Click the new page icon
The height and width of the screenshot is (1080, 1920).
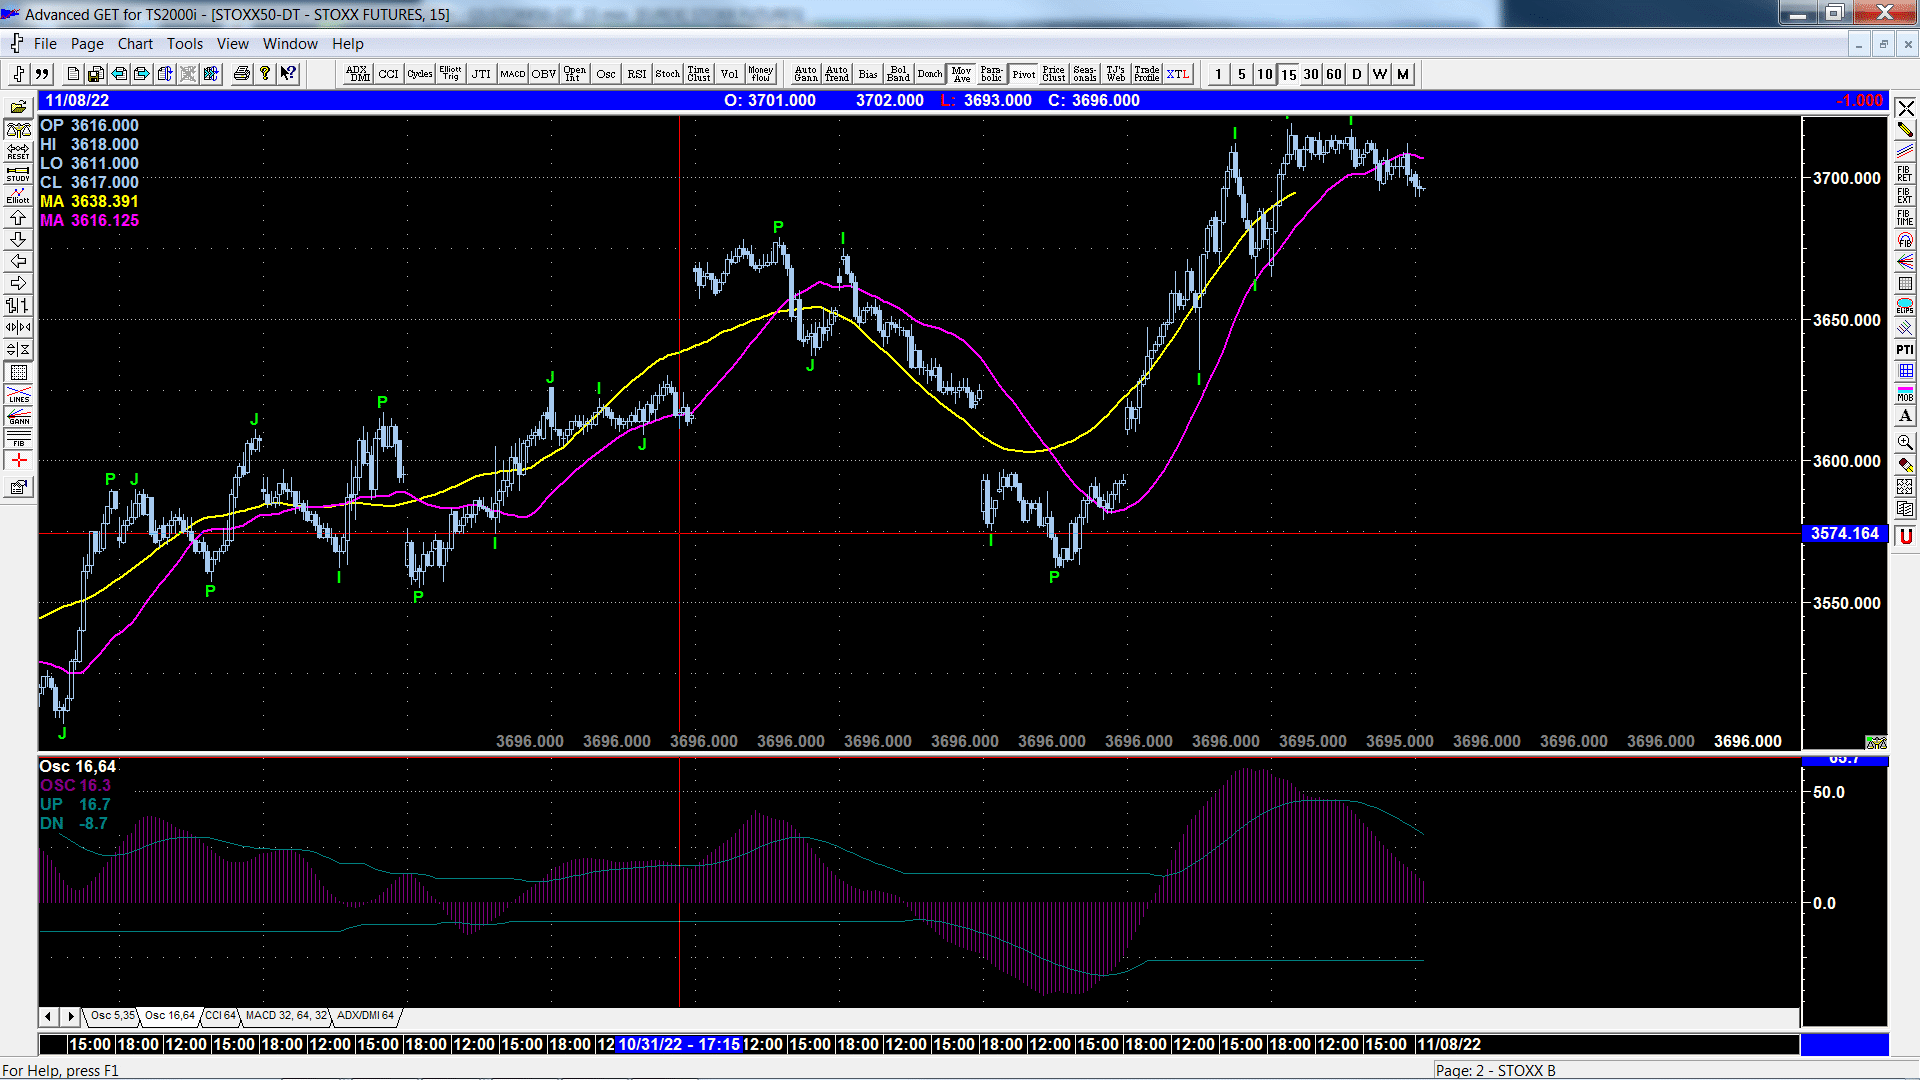pos(73,74)
